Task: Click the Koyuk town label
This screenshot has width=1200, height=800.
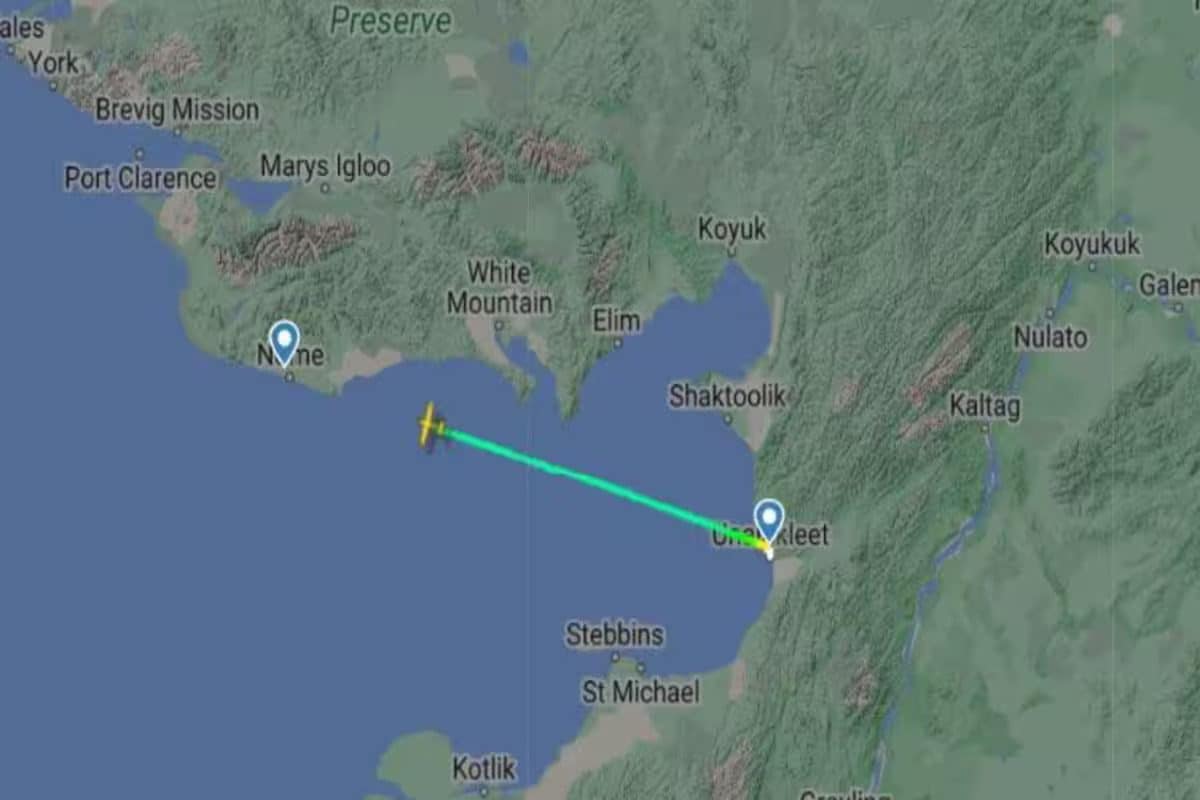Action: 732,229
